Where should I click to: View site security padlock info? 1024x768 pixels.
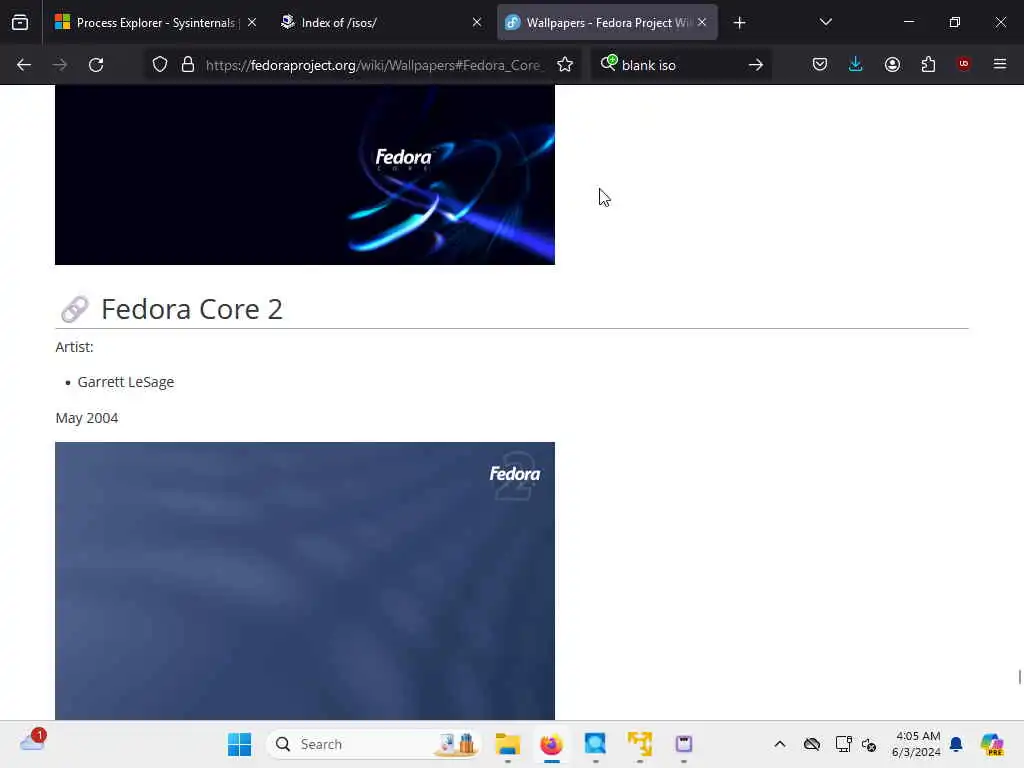point(188,65)
